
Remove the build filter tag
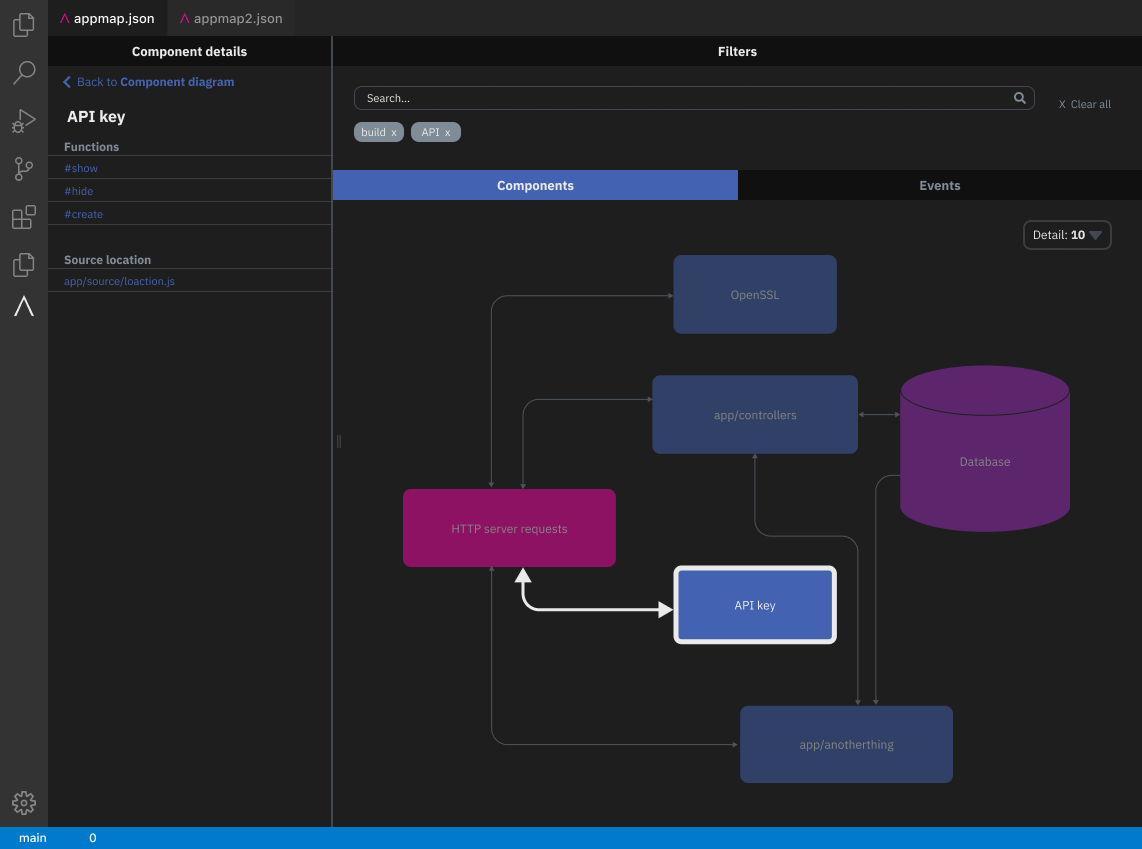coord(394,131)
